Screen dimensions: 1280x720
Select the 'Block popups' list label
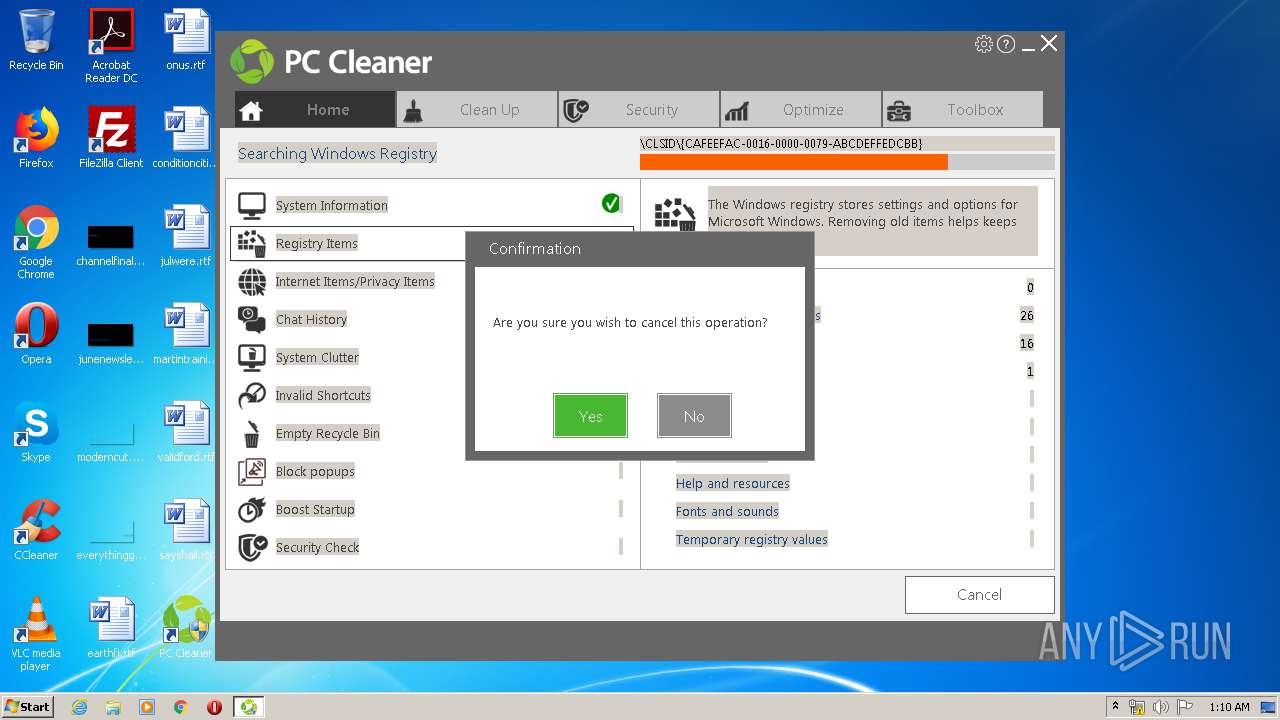coord(315,471)
